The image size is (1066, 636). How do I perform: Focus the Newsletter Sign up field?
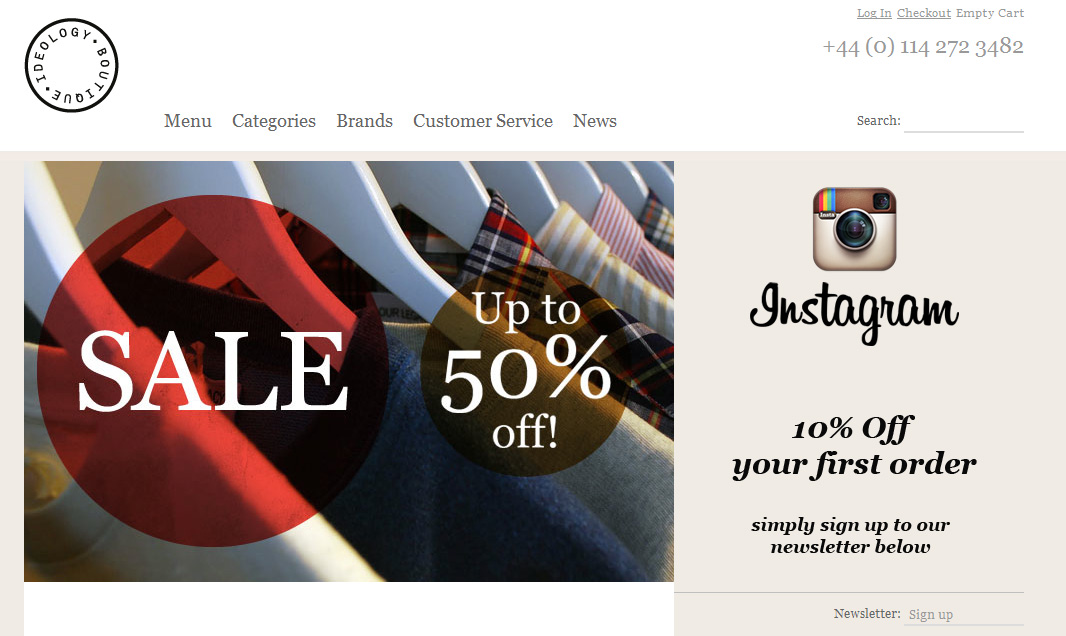tap(964, 614)
